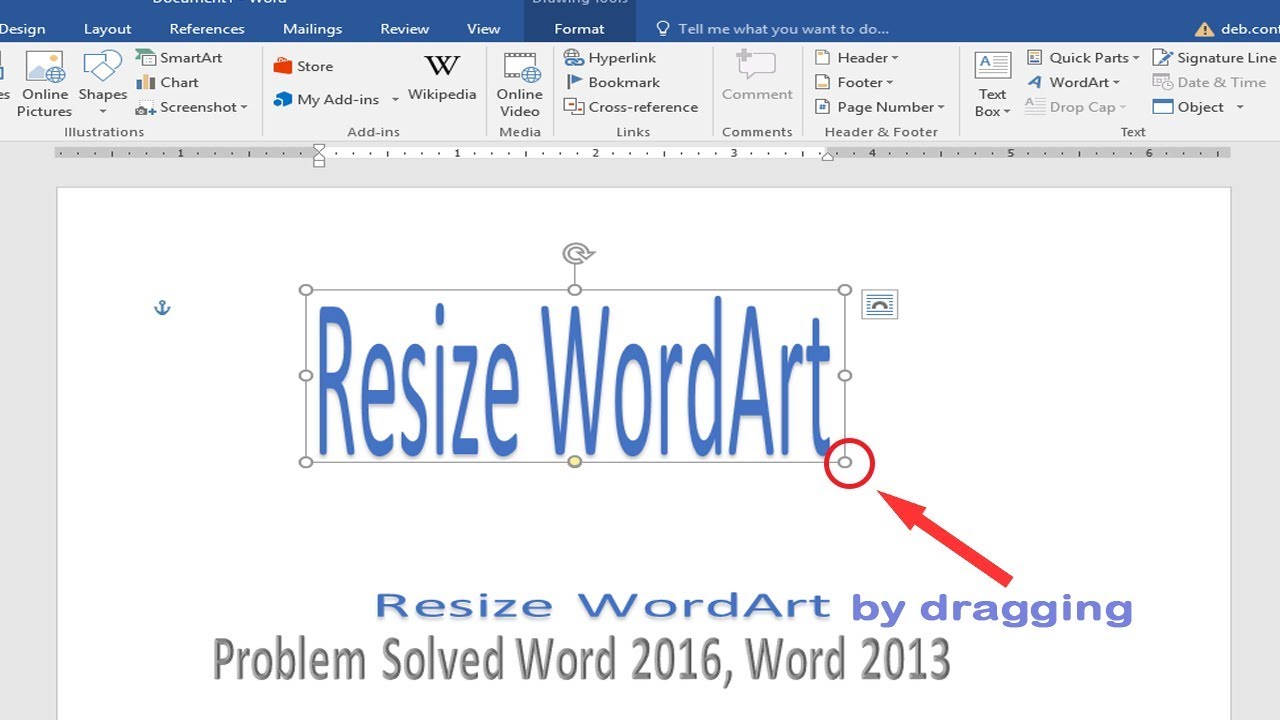
Task: Insert a Hyperlink
Action: point(610,58)
